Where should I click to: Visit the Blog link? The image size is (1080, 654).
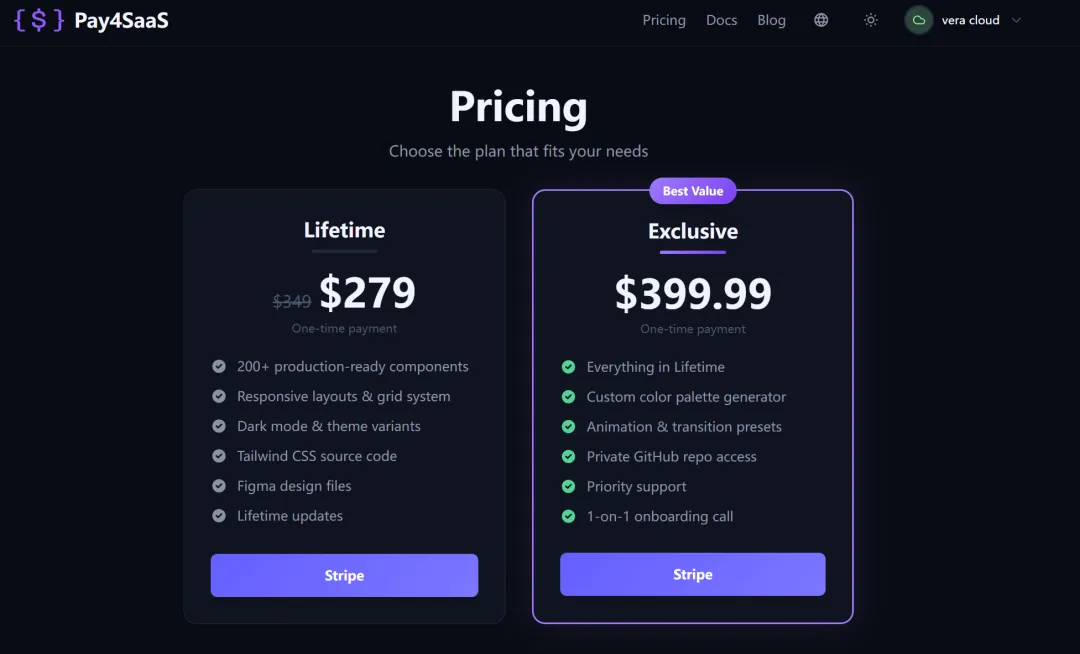[x=771, y=20]
